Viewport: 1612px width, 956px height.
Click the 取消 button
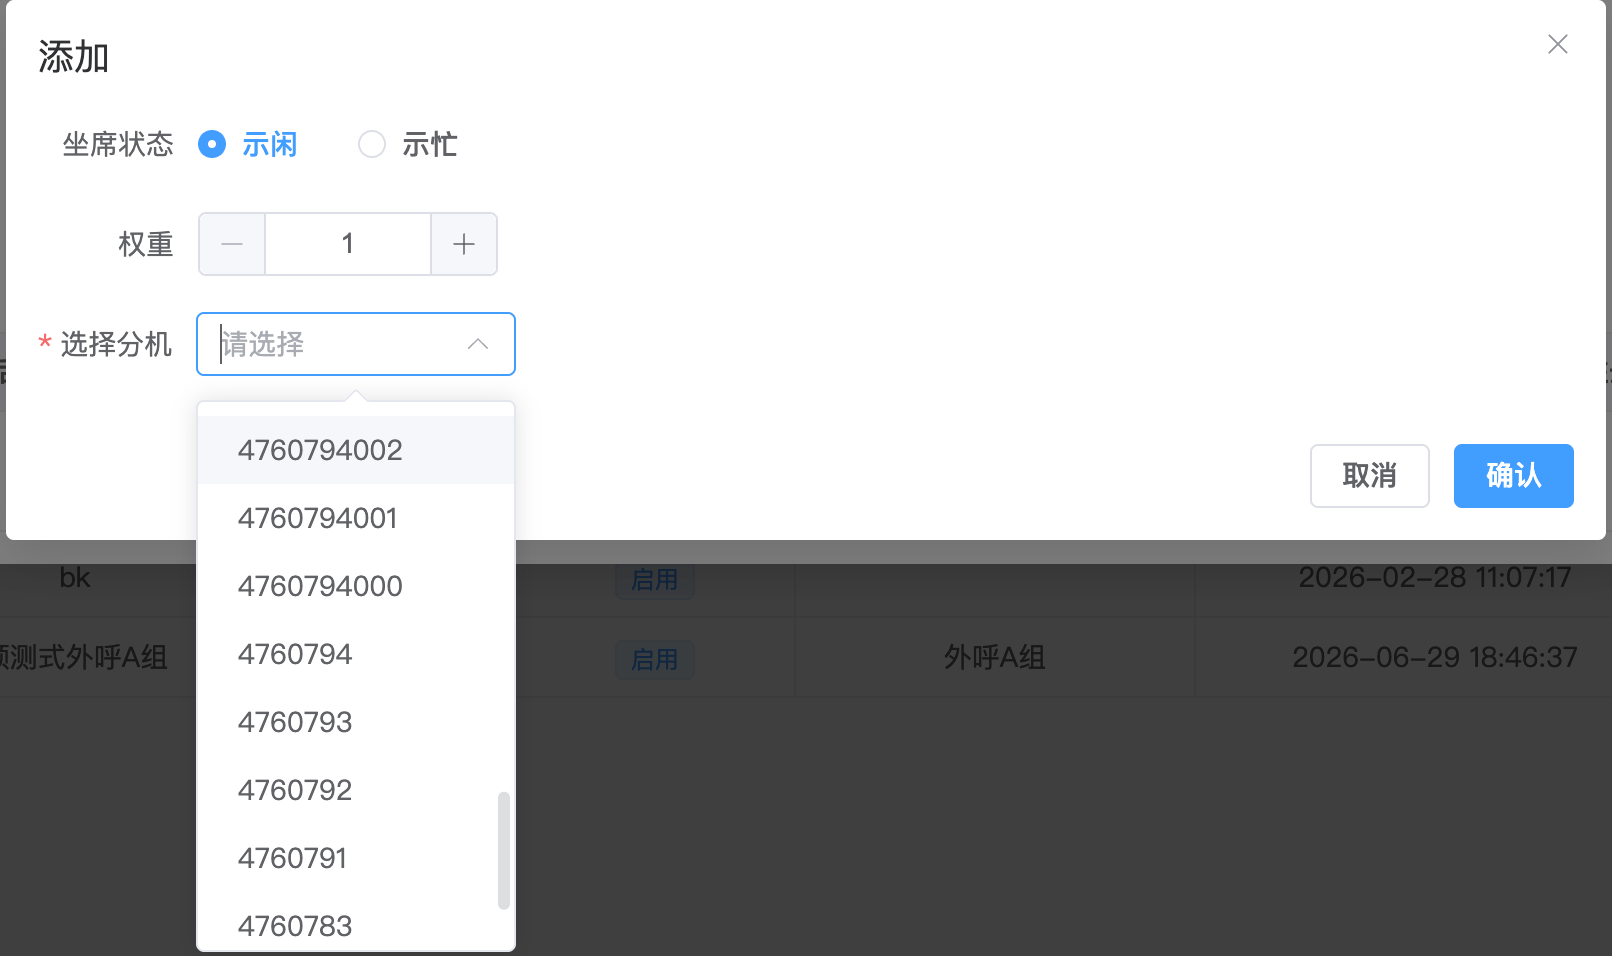[1370, 476]
